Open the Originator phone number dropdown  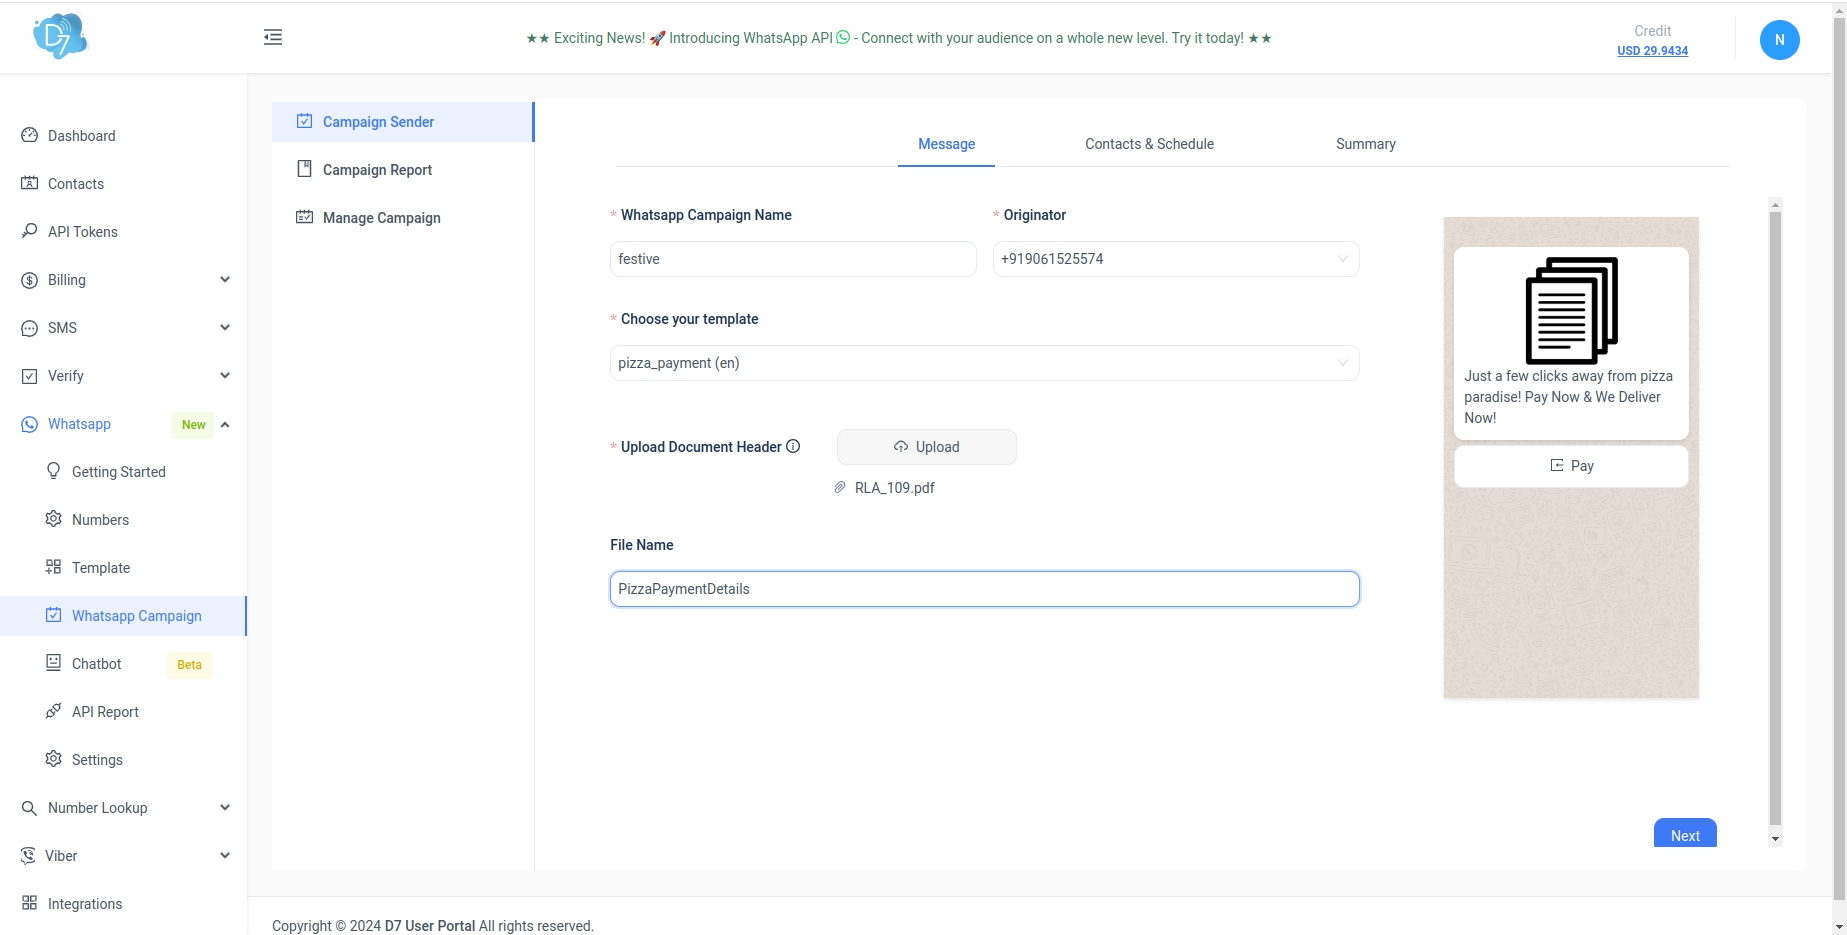(x=1175, y=259)
